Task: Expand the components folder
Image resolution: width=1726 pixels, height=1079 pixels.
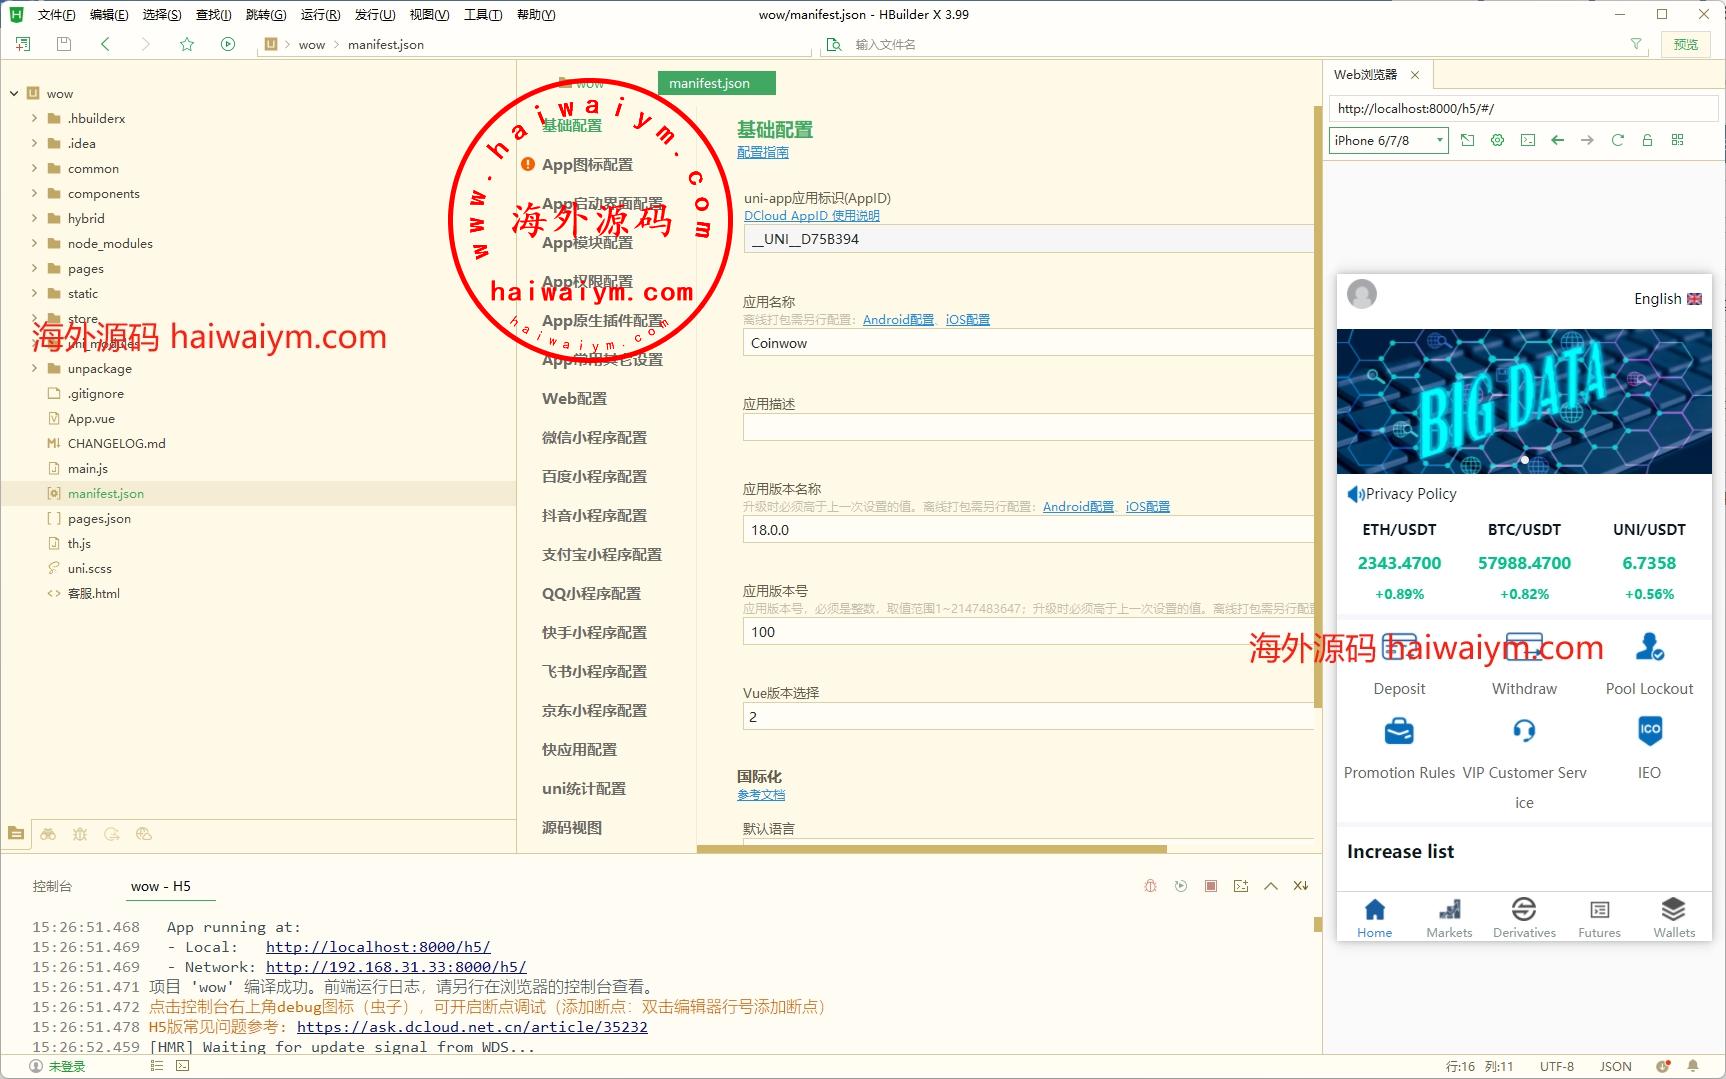Action: 35,193
